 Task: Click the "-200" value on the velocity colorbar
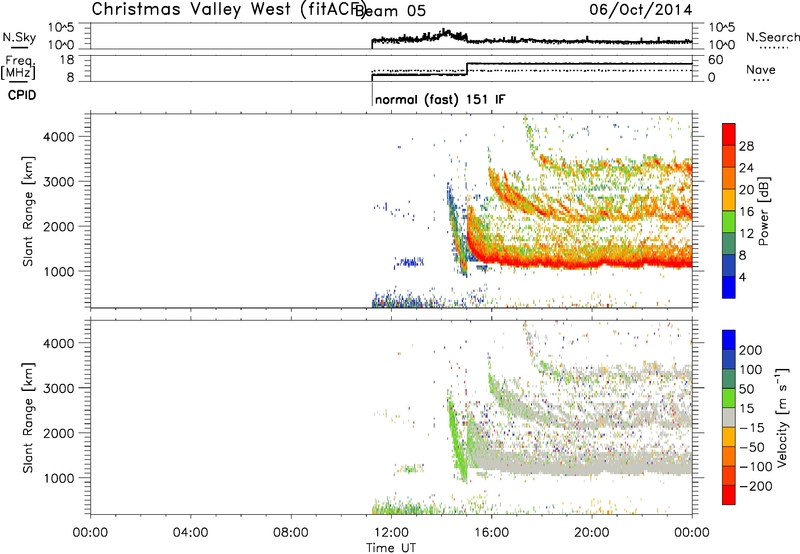tap(756, 486)
